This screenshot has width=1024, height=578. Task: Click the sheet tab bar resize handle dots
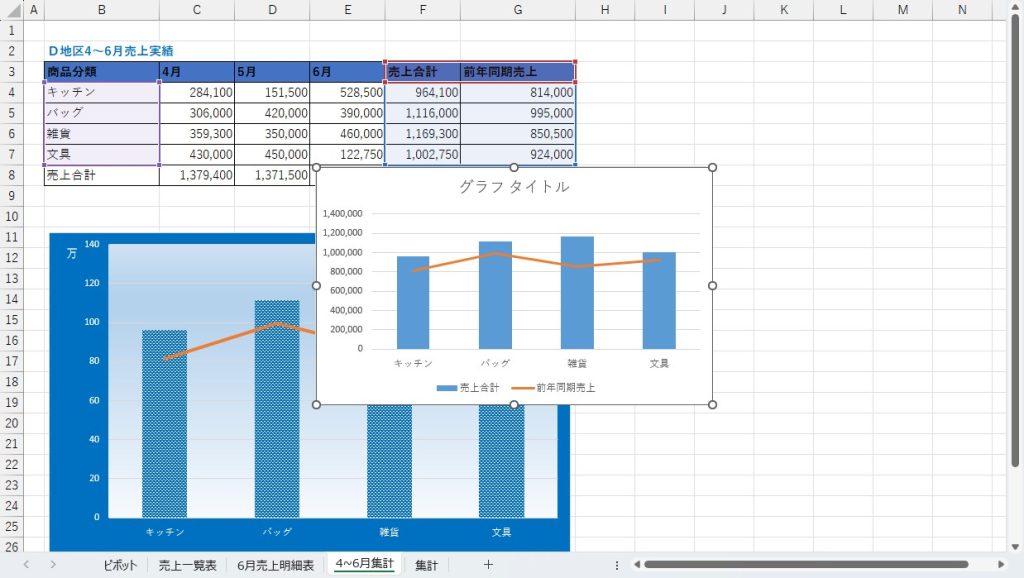pyautogui.click(x=617, y=565)
